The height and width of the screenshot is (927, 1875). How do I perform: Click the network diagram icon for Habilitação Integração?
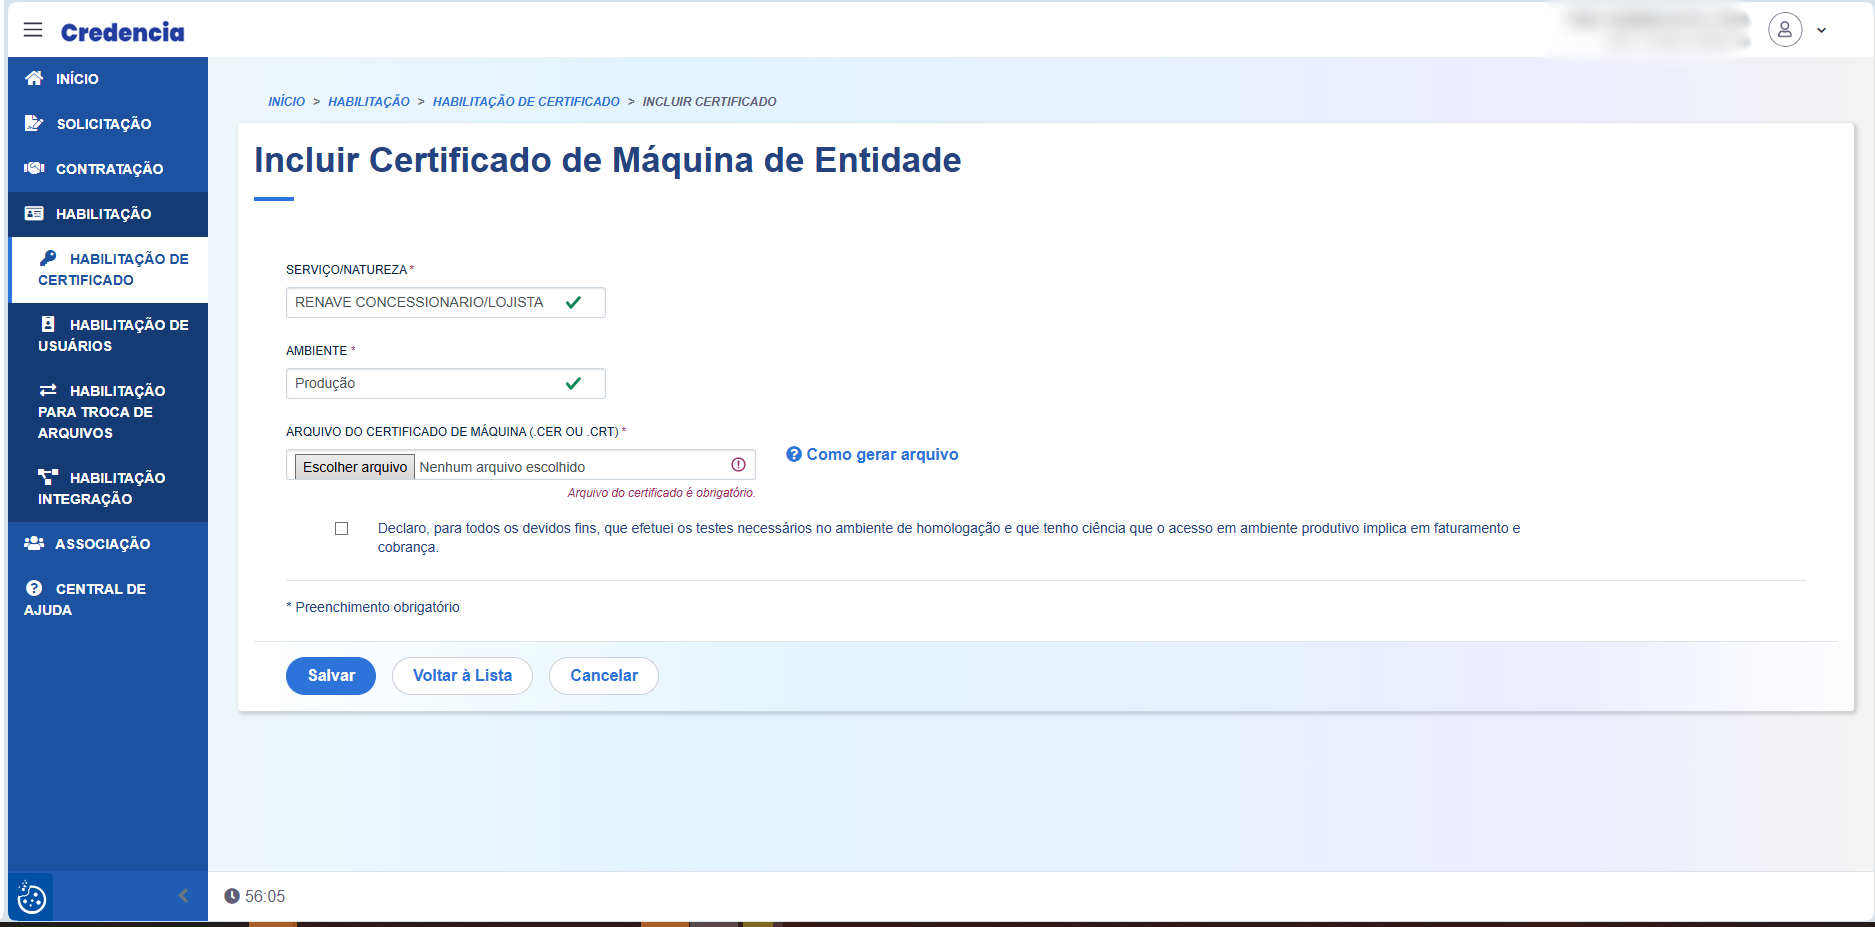[48, 477]
